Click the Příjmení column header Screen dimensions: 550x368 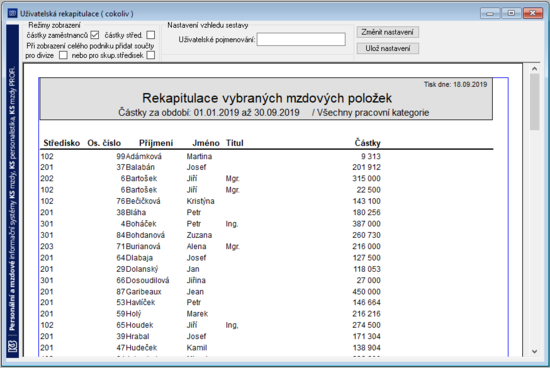(156, 143)
